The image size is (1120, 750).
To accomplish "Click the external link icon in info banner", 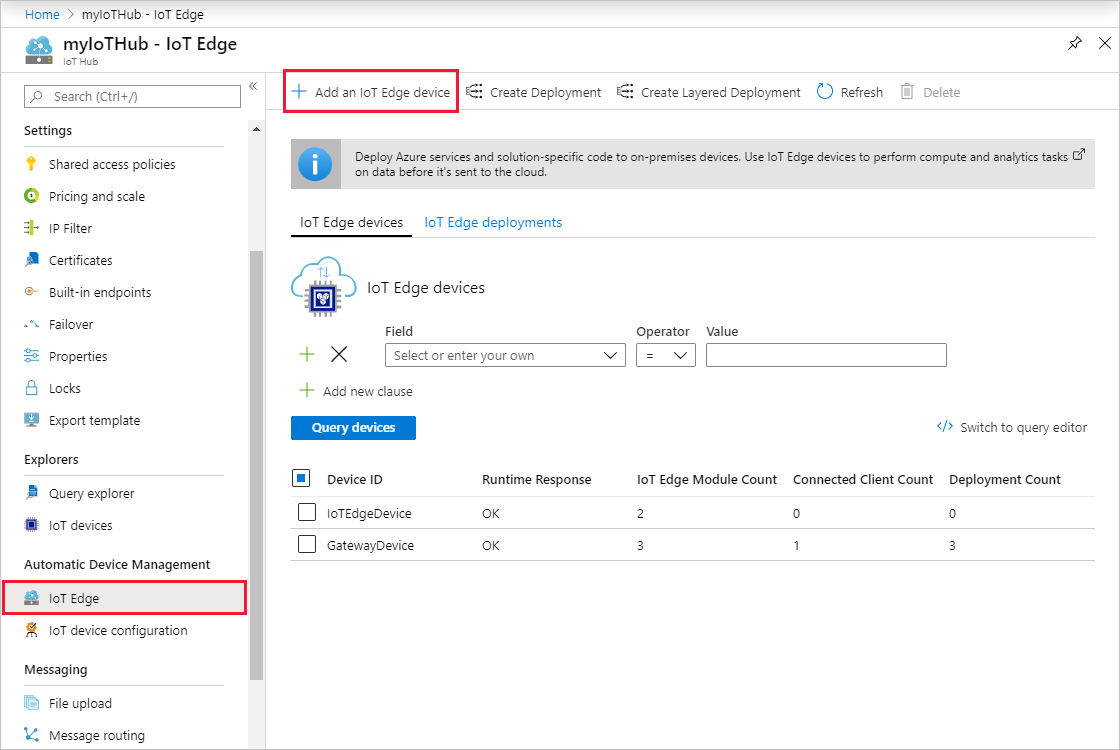I will [x=1078, y=156].
